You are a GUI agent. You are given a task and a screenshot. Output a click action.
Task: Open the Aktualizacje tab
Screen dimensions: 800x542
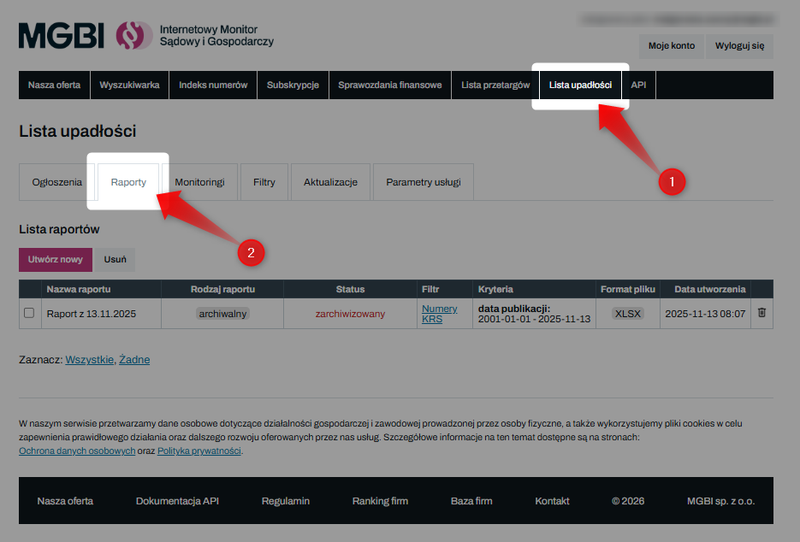[x=330, y=182]
